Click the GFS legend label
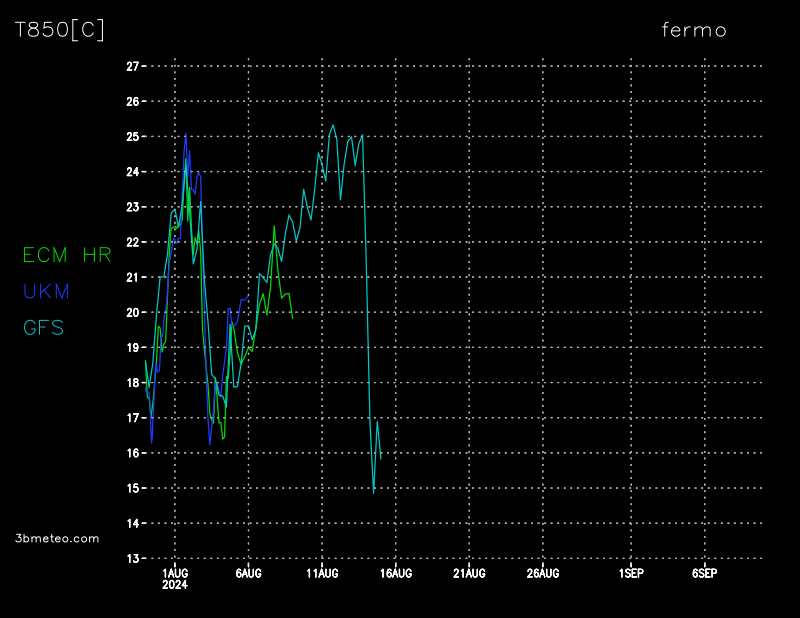Screen dimensions: 800x618 43,327
